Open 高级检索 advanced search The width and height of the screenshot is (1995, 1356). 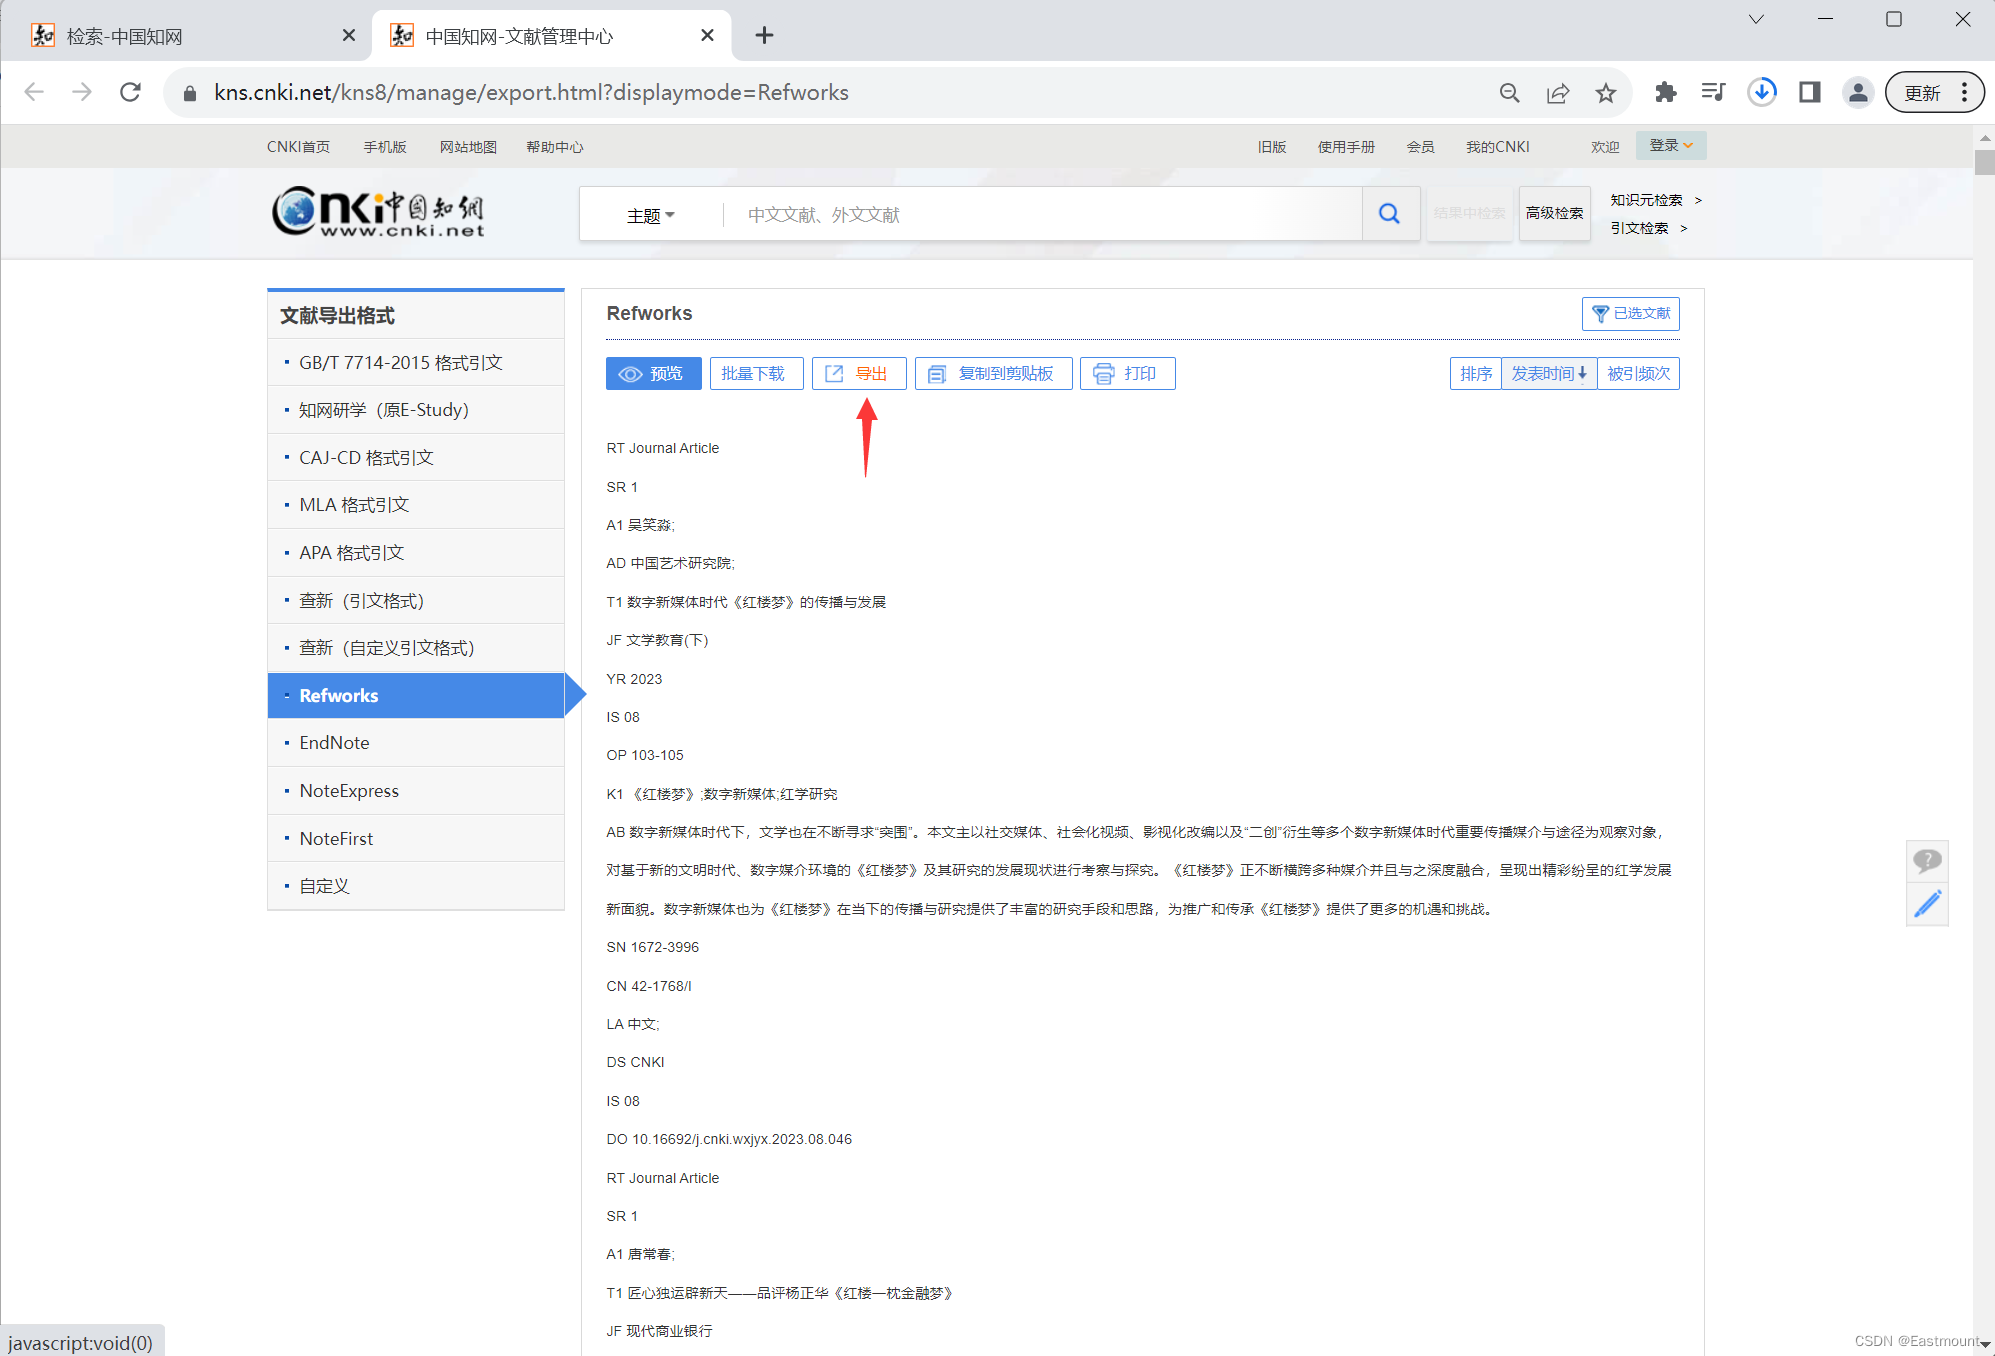pos(1554,213)
